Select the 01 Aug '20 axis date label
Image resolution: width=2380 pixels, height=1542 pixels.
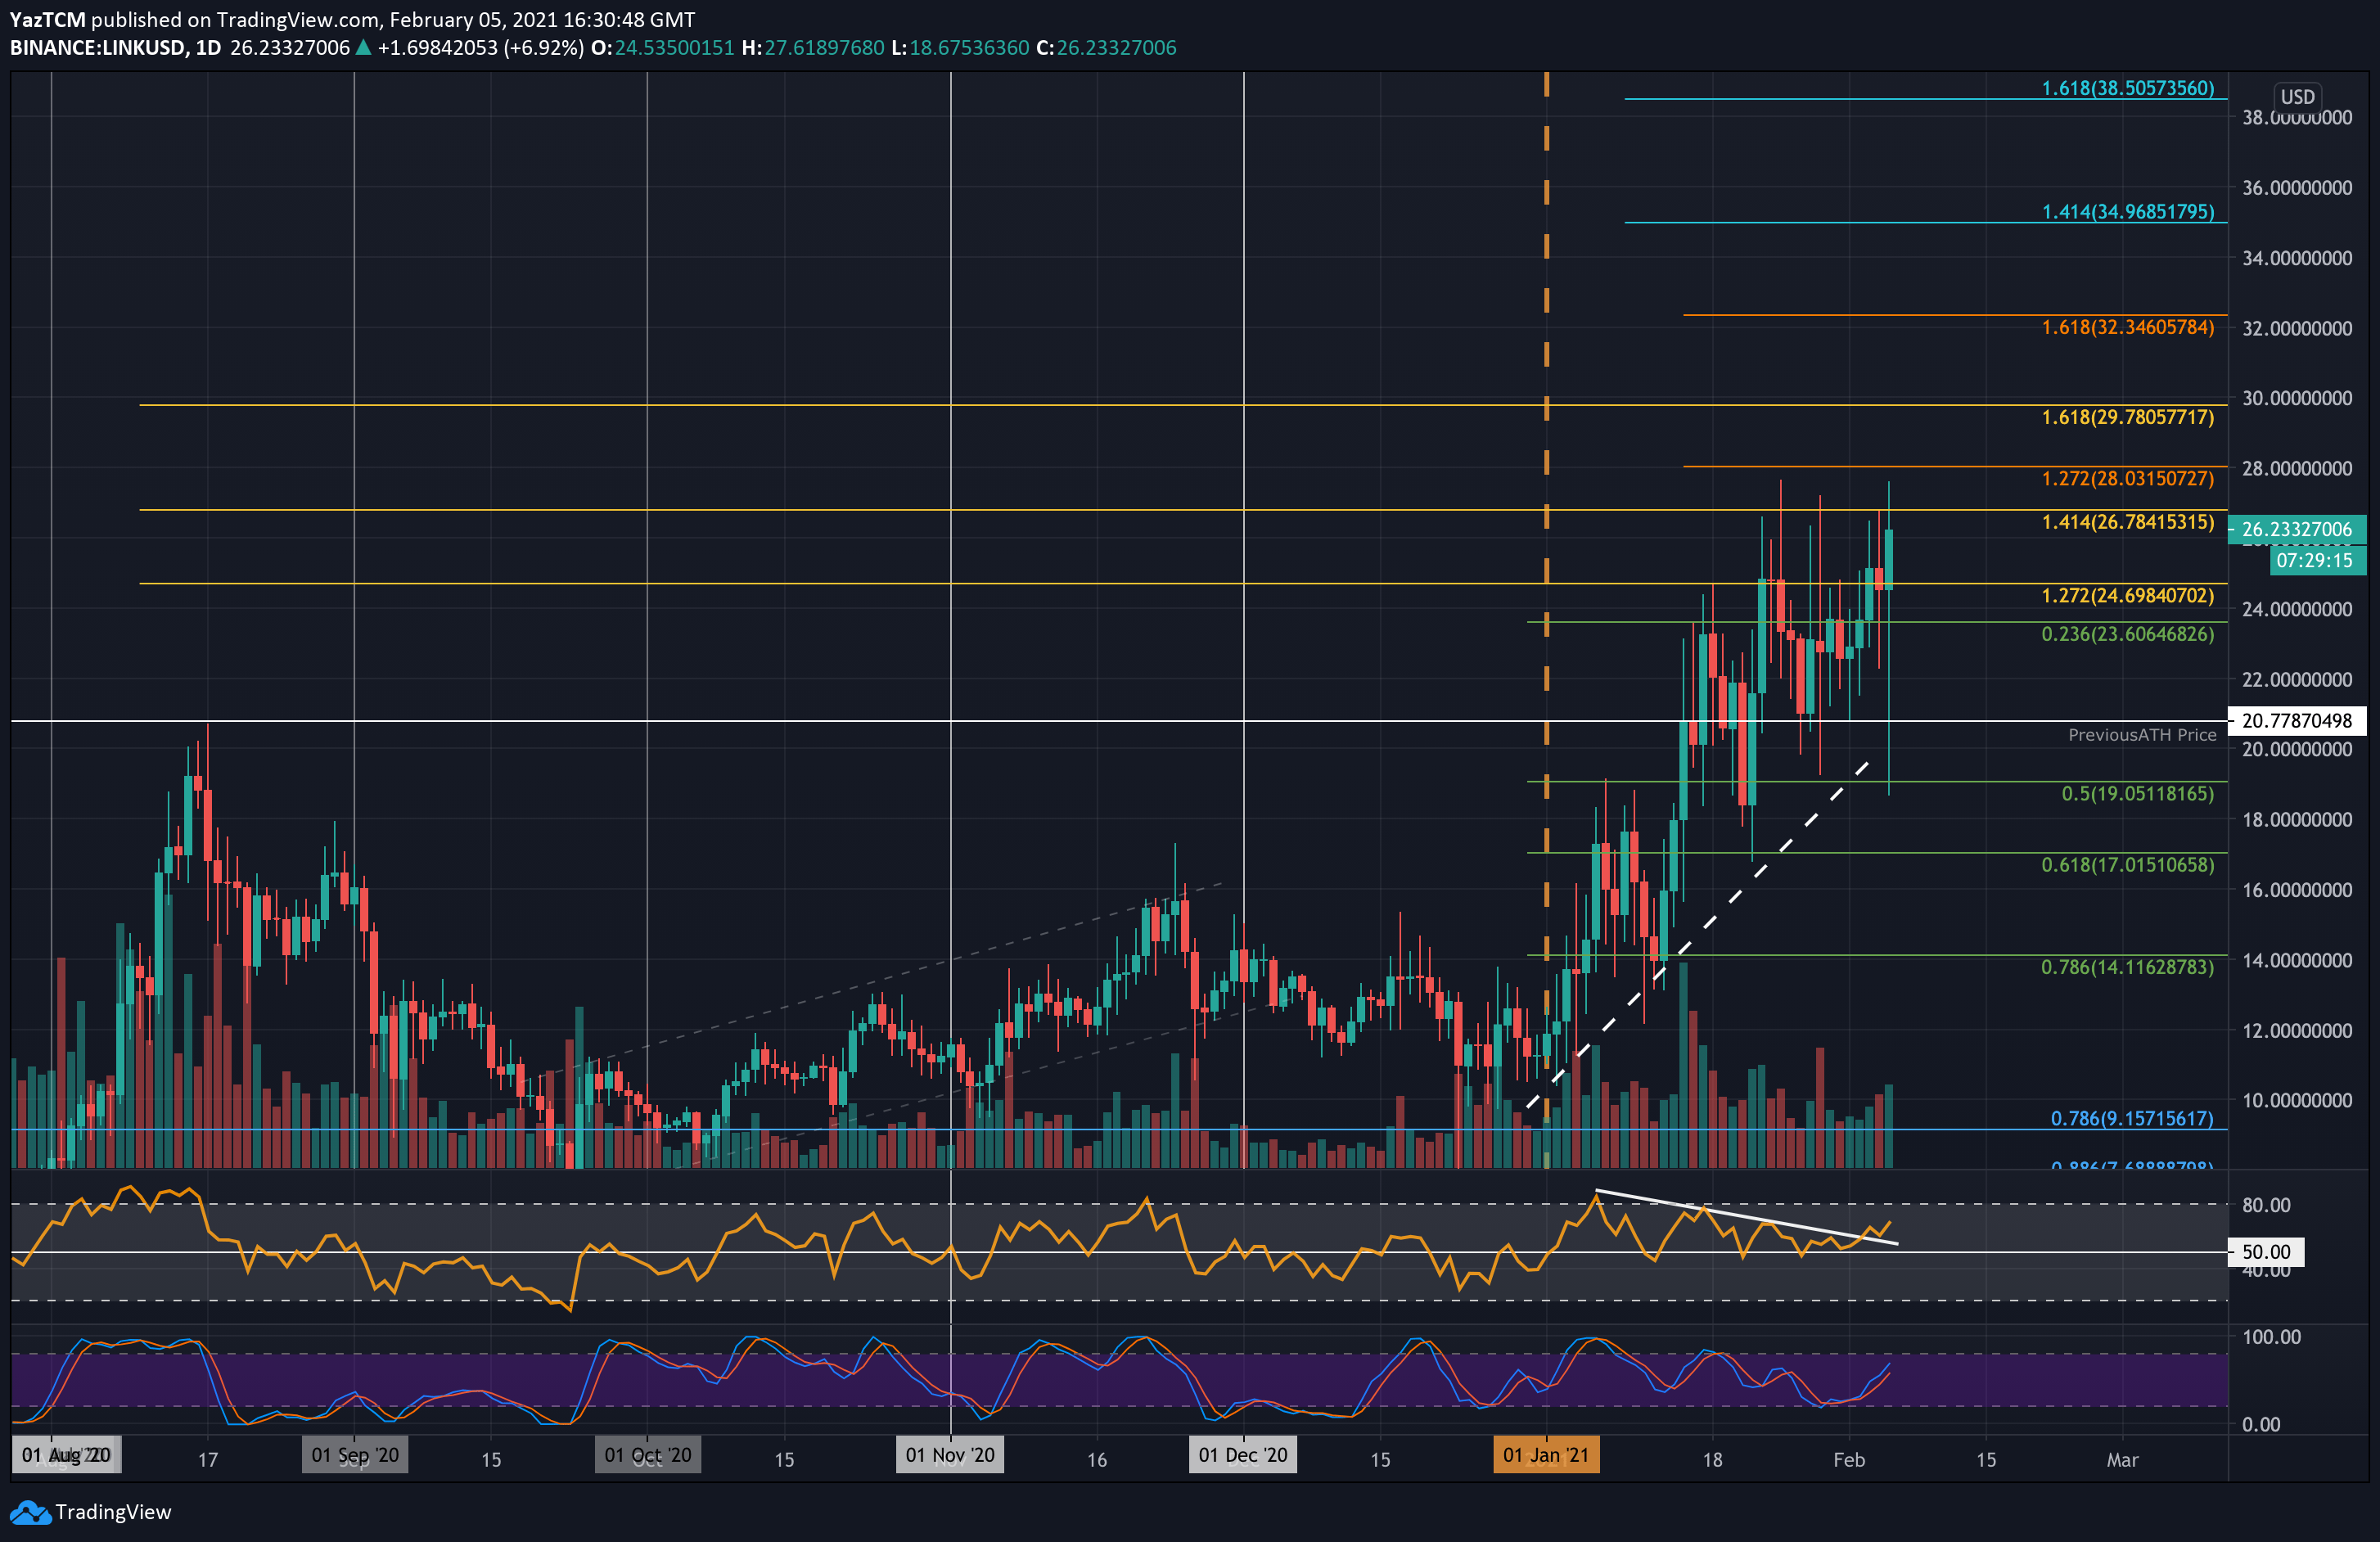65,1455
